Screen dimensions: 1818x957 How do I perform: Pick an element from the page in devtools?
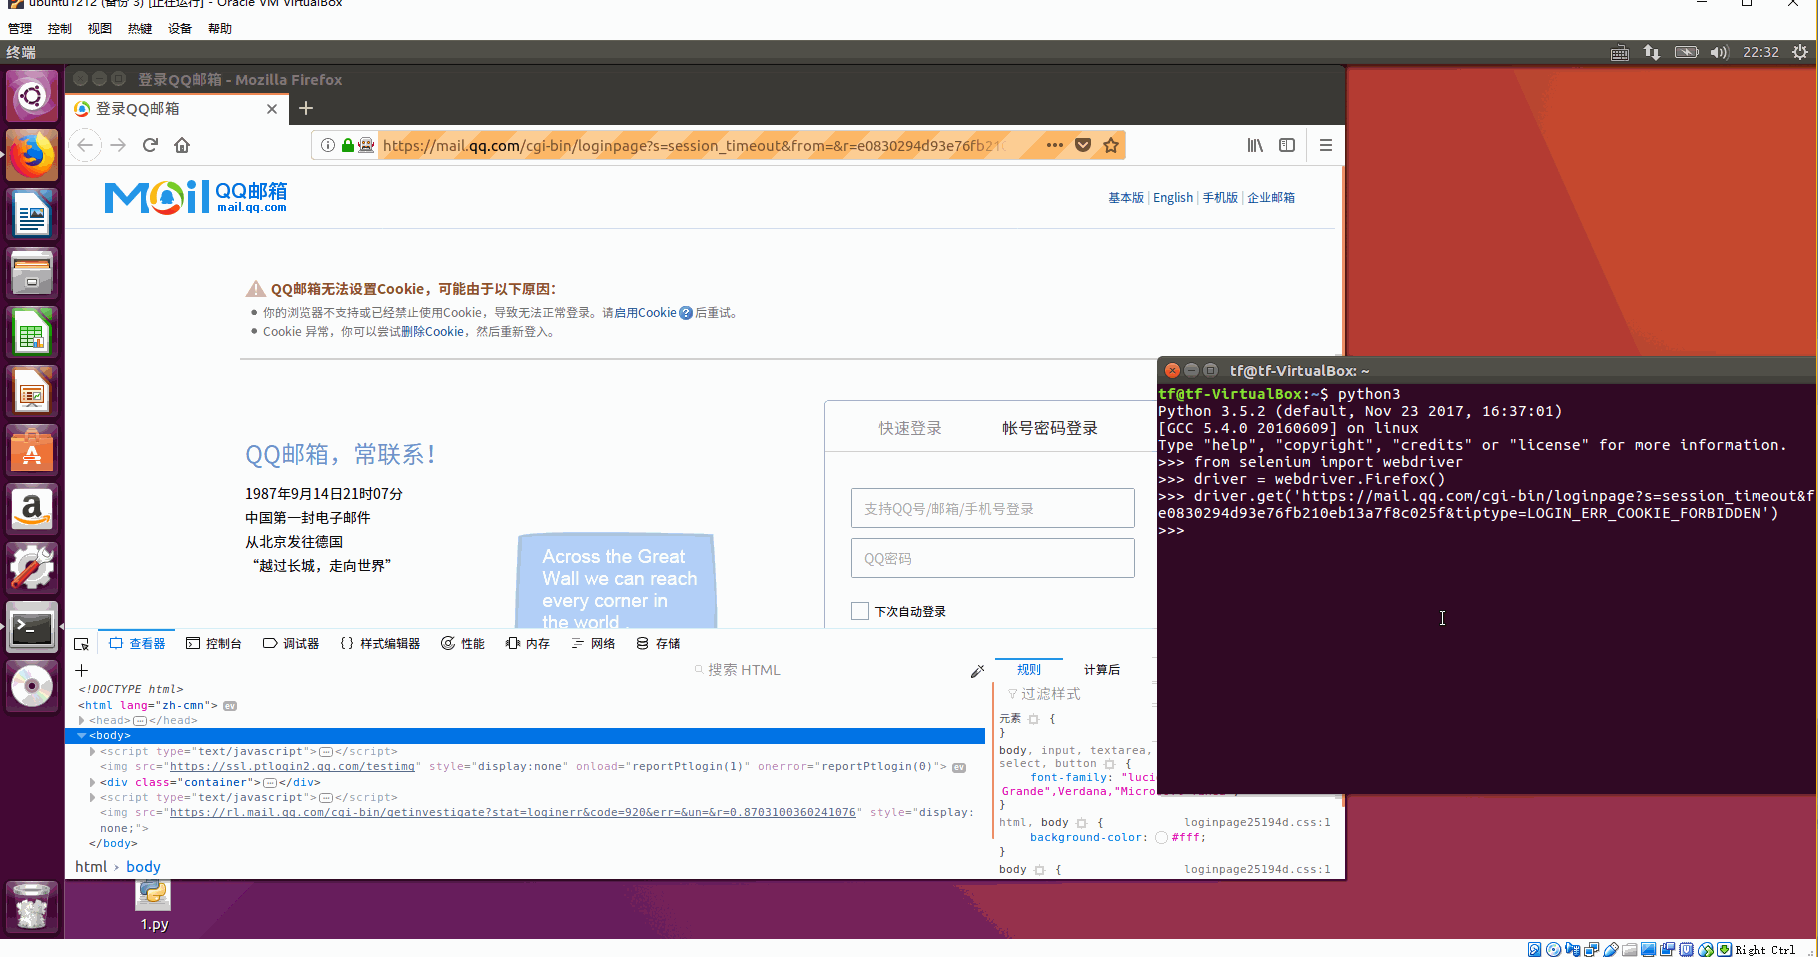coord(82,644)
